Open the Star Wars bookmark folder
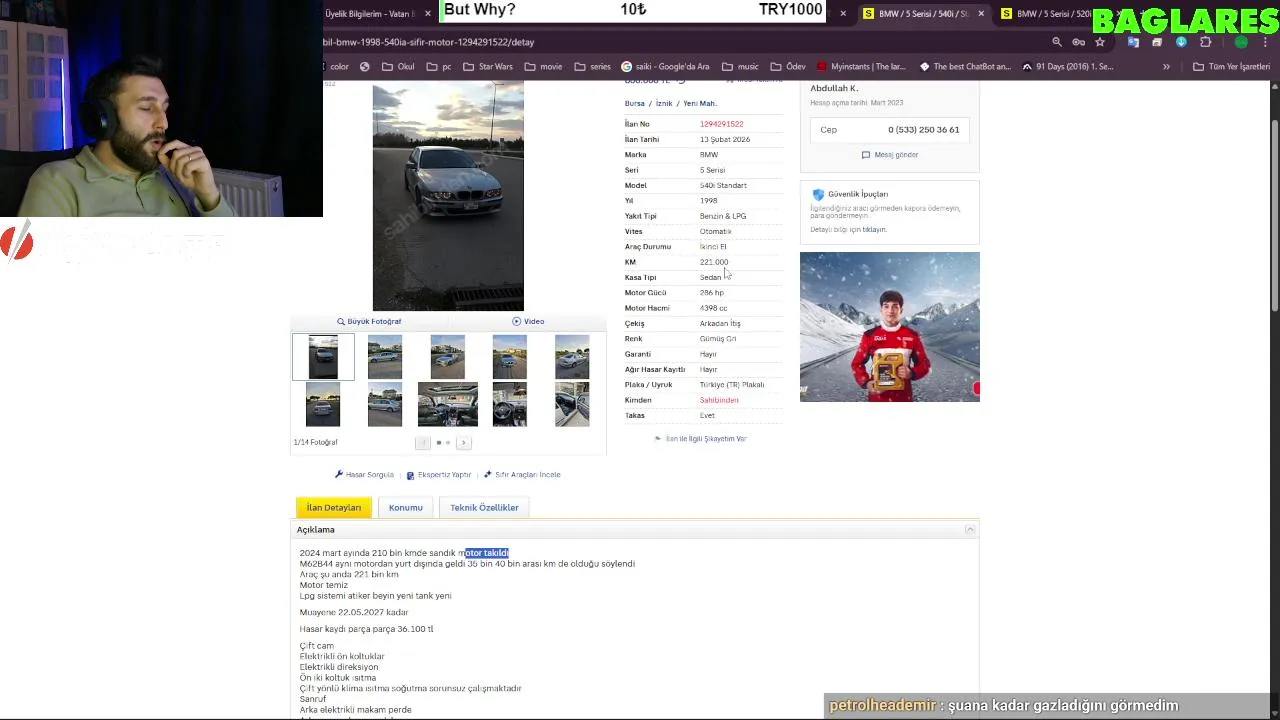Viewport: 1280px width, 720px height. (487, 67)
